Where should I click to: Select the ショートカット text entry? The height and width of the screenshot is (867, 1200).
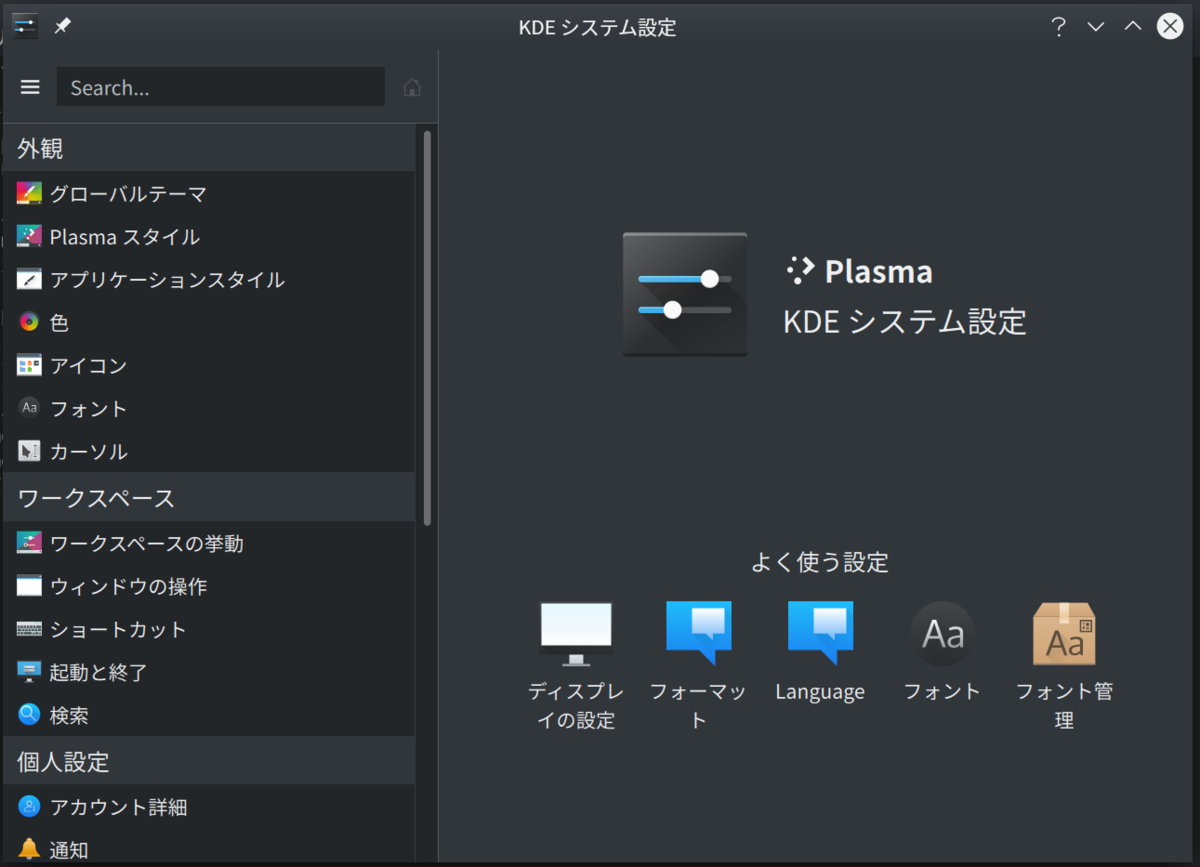(118, 629)
